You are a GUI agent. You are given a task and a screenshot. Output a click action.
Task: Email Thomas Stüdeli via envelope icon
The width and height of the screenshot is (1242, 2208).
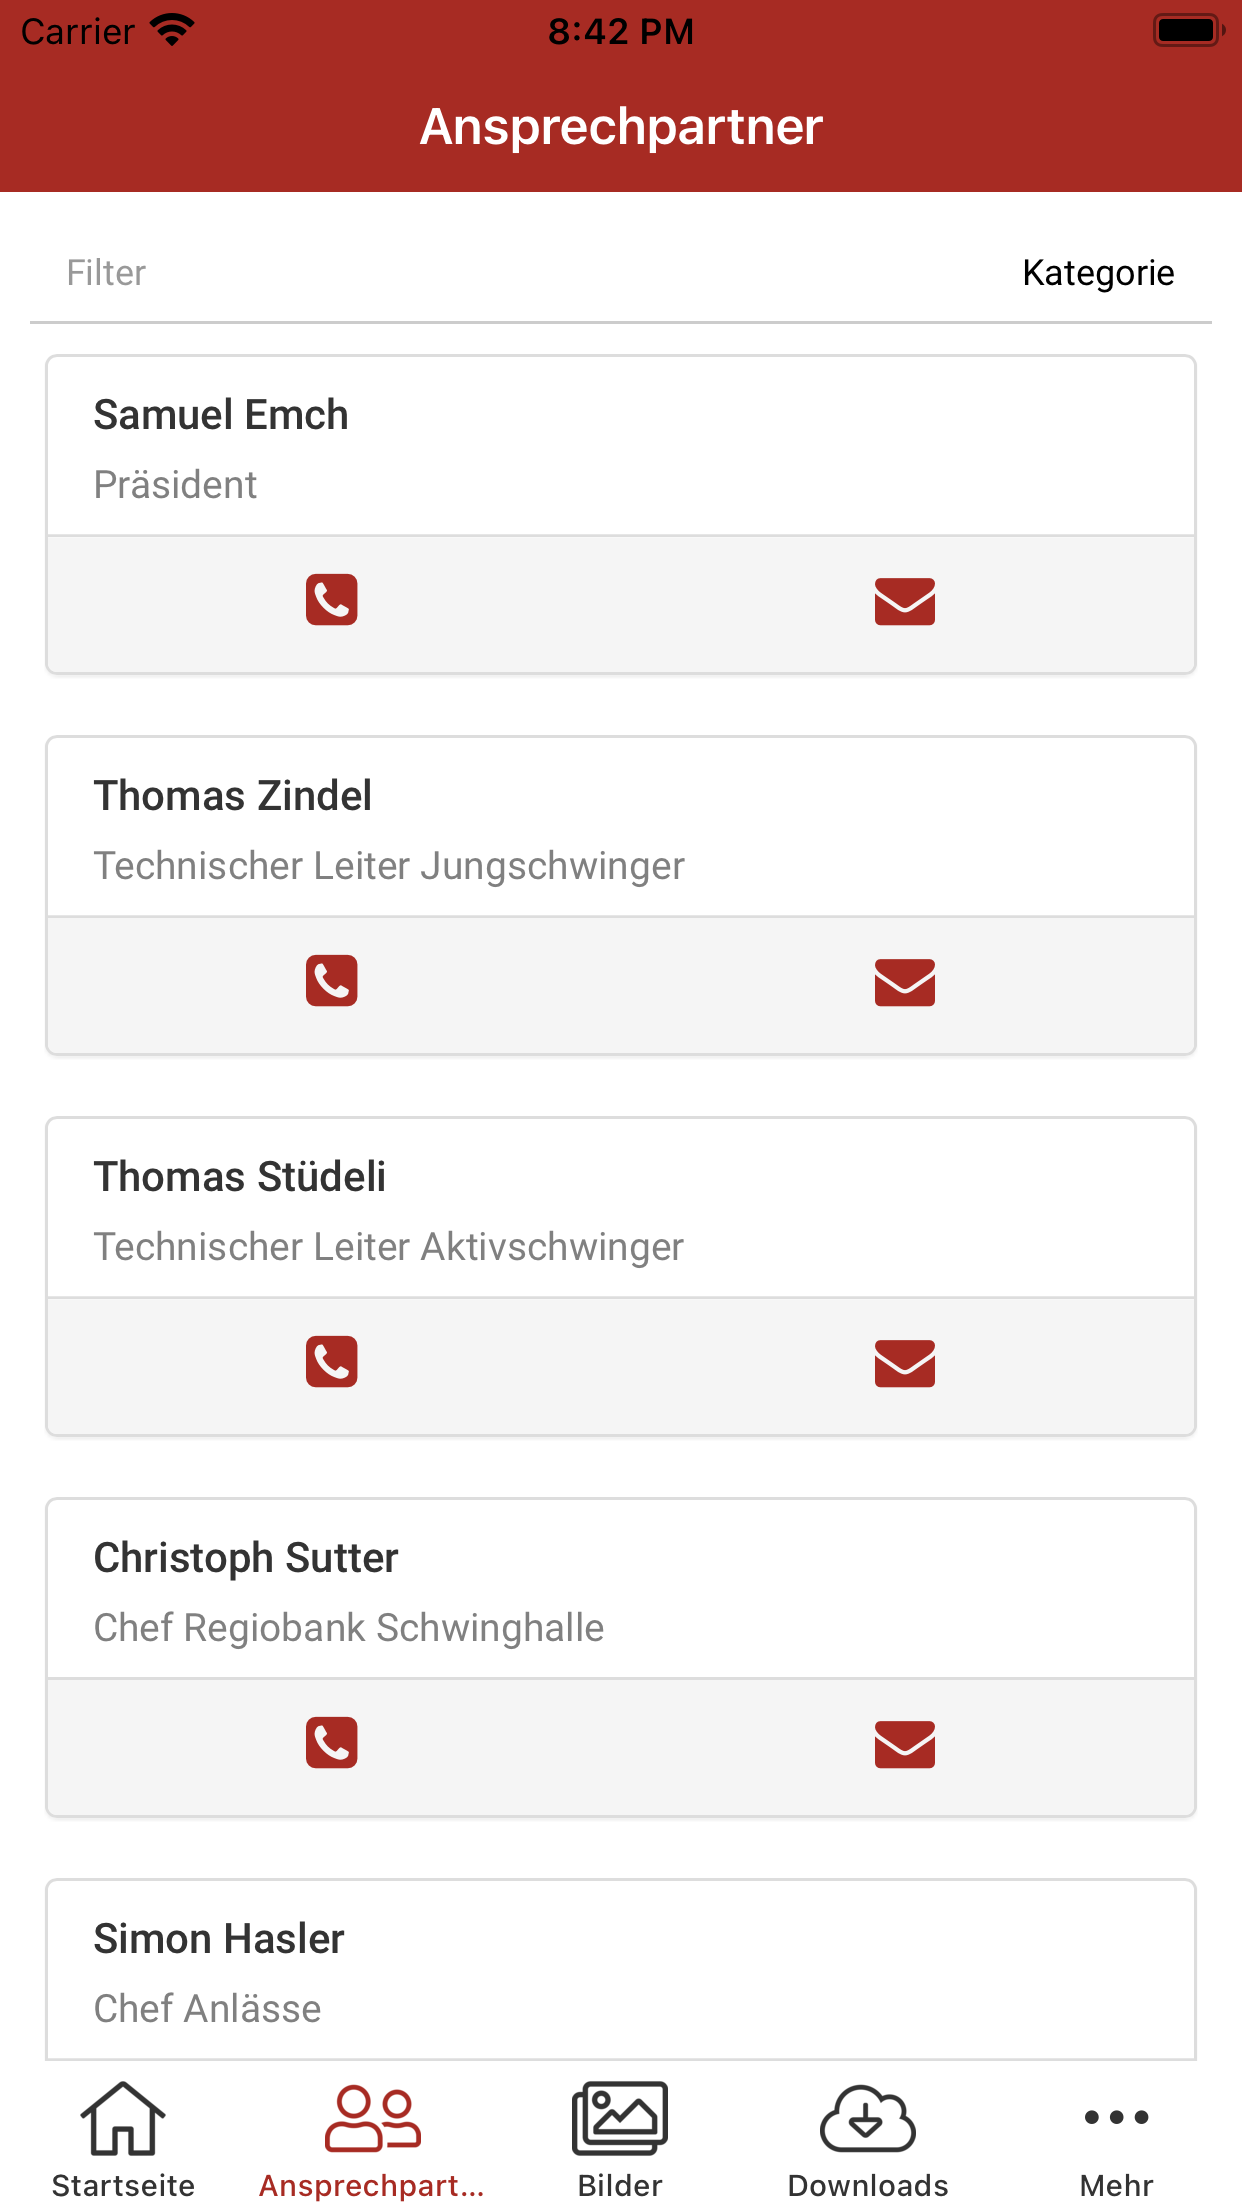point(905,1363)
